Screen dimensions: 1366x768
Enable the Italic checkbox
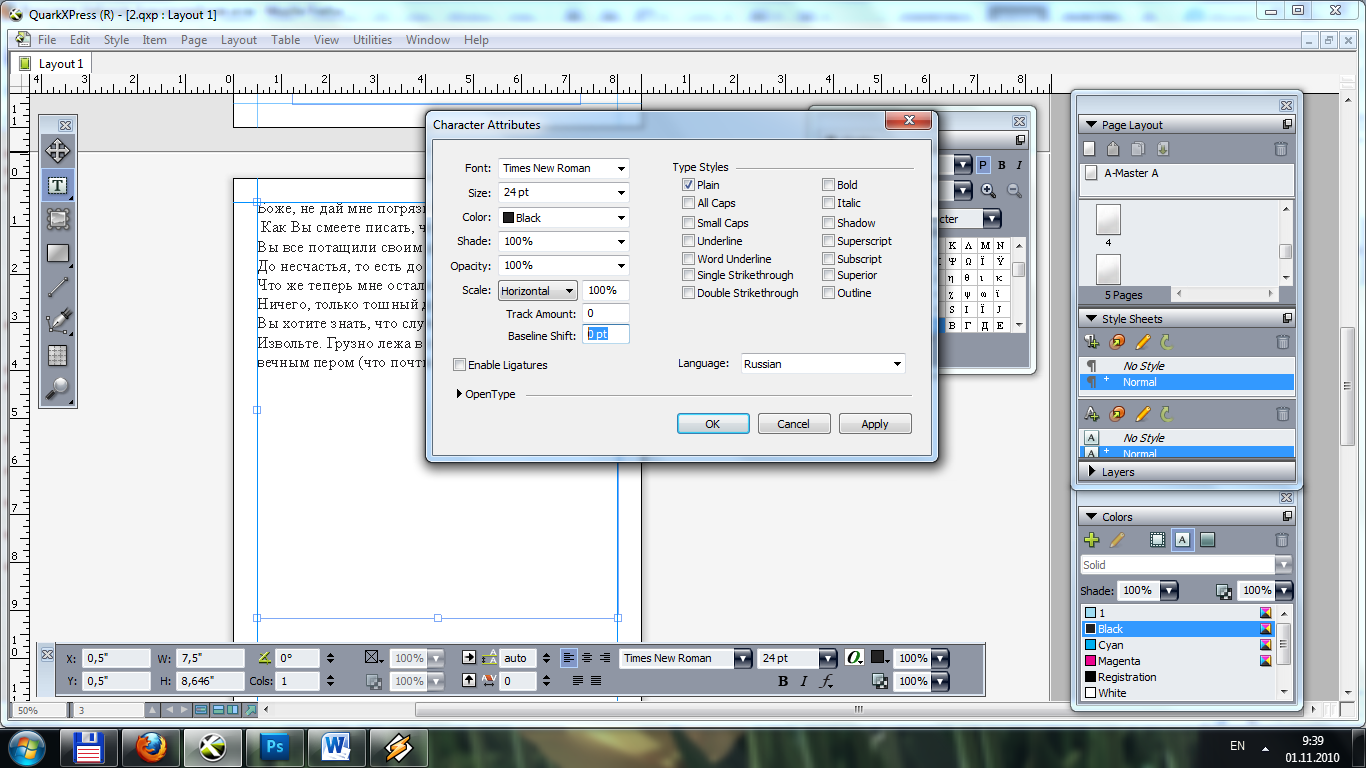coord(828,203)
